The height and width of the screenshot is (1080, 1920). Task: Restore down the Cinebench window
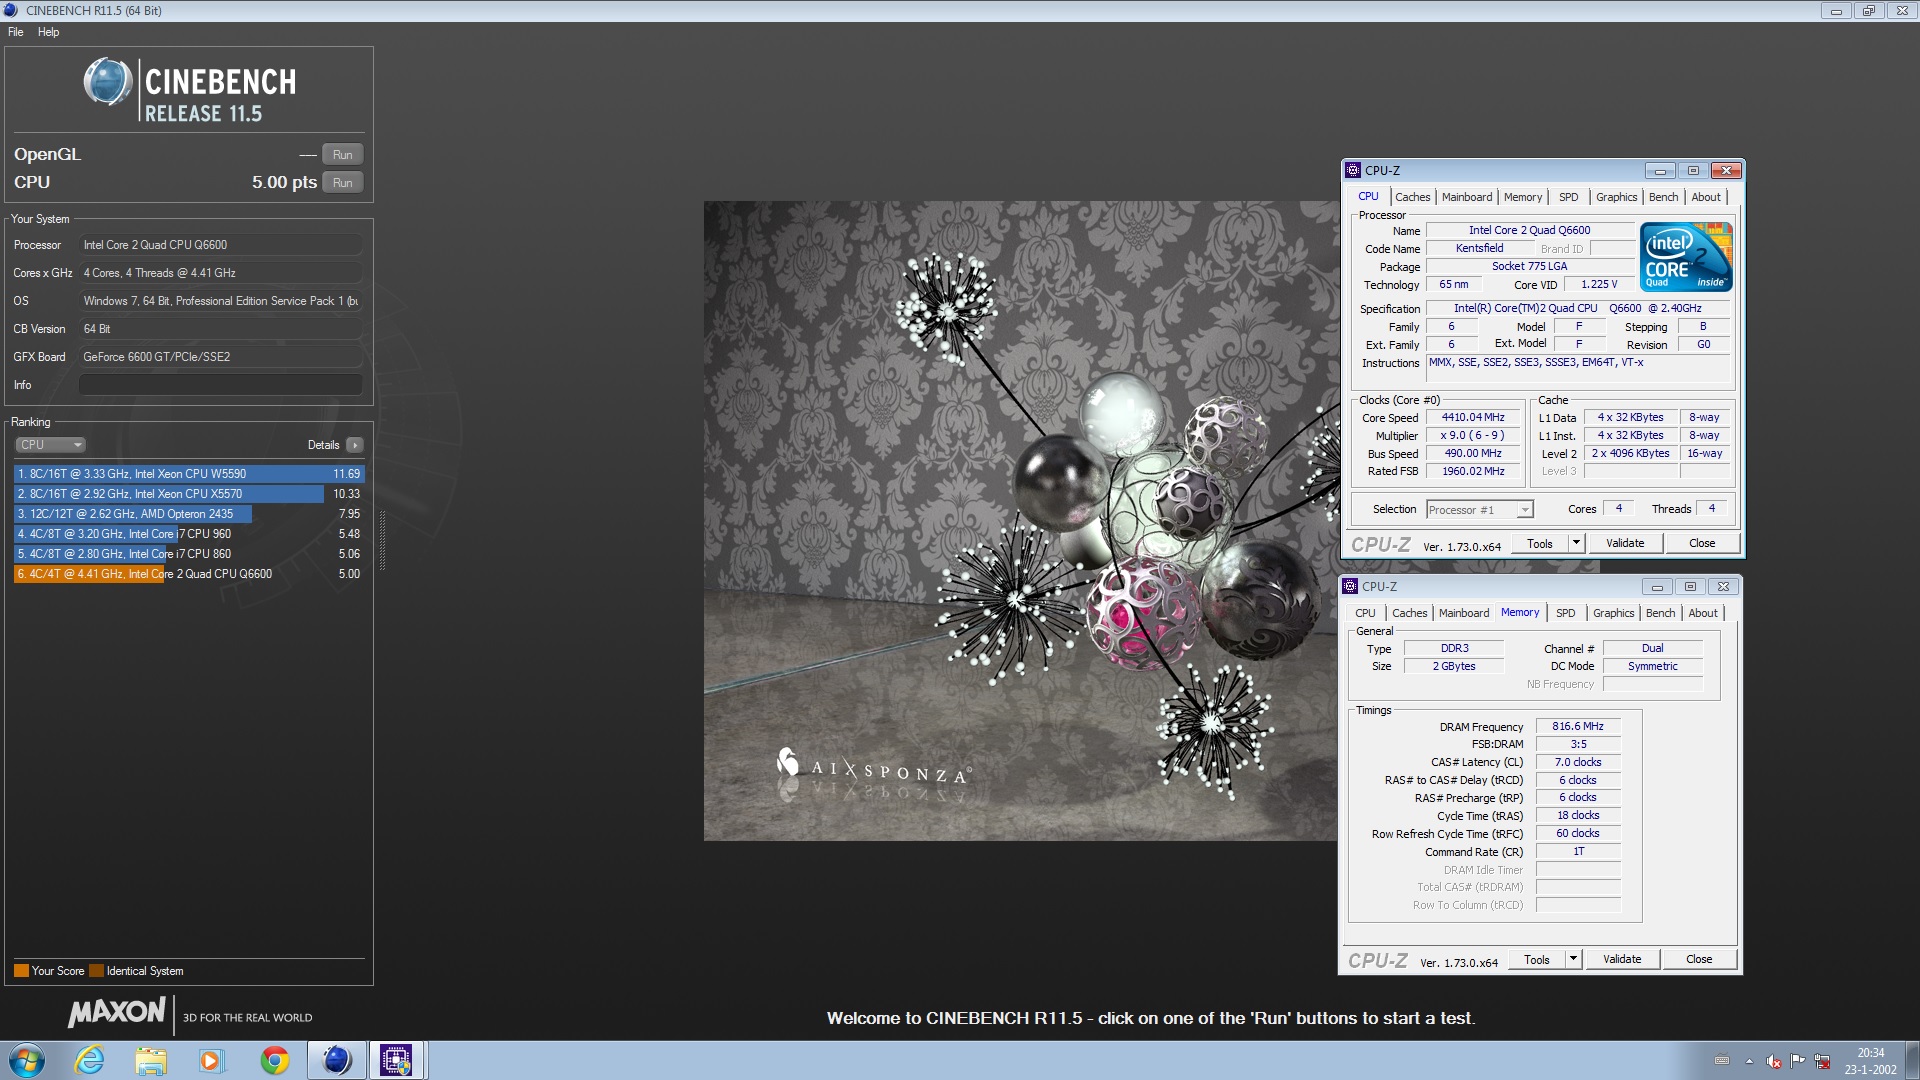1869,11
